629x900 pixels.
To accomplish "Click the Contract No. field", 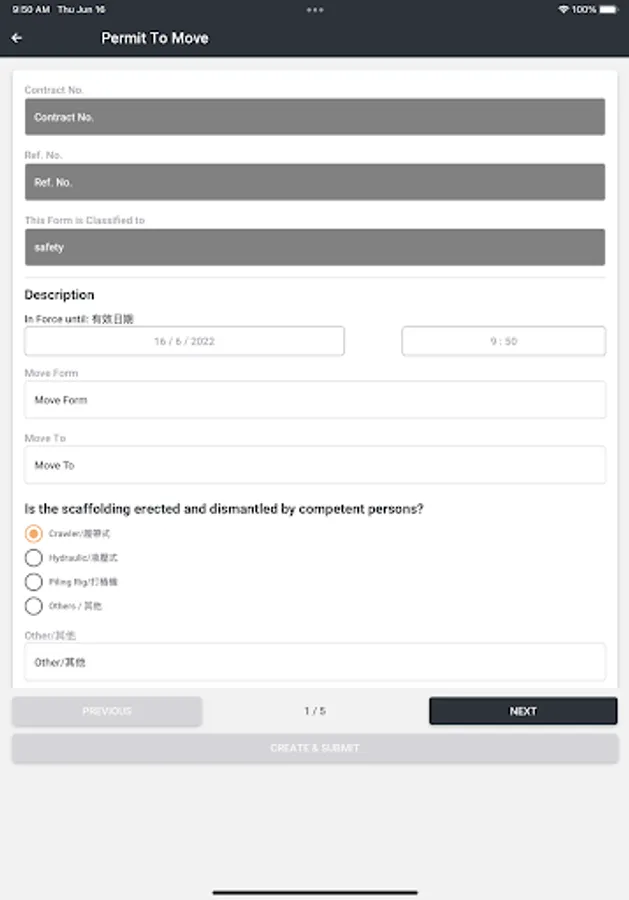I will (315, 117).
